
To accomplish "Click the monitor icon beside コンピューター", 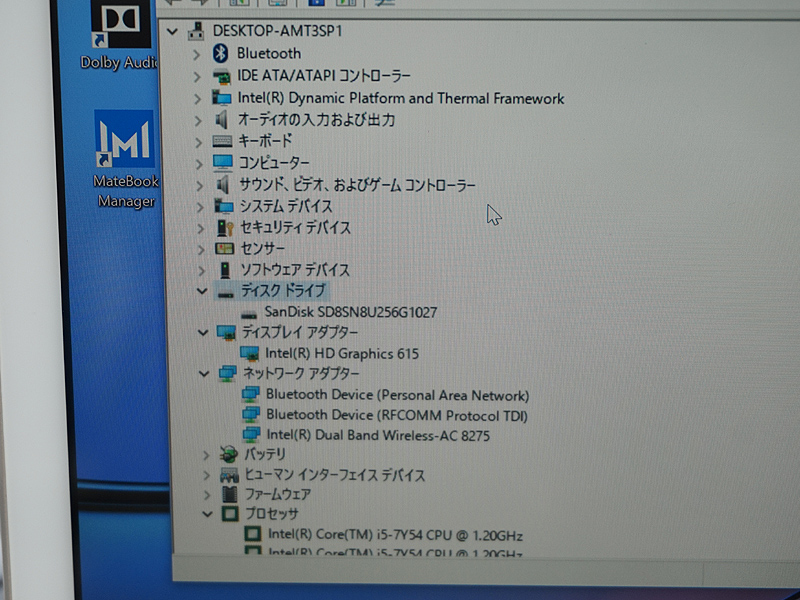I will coord(223,162).
